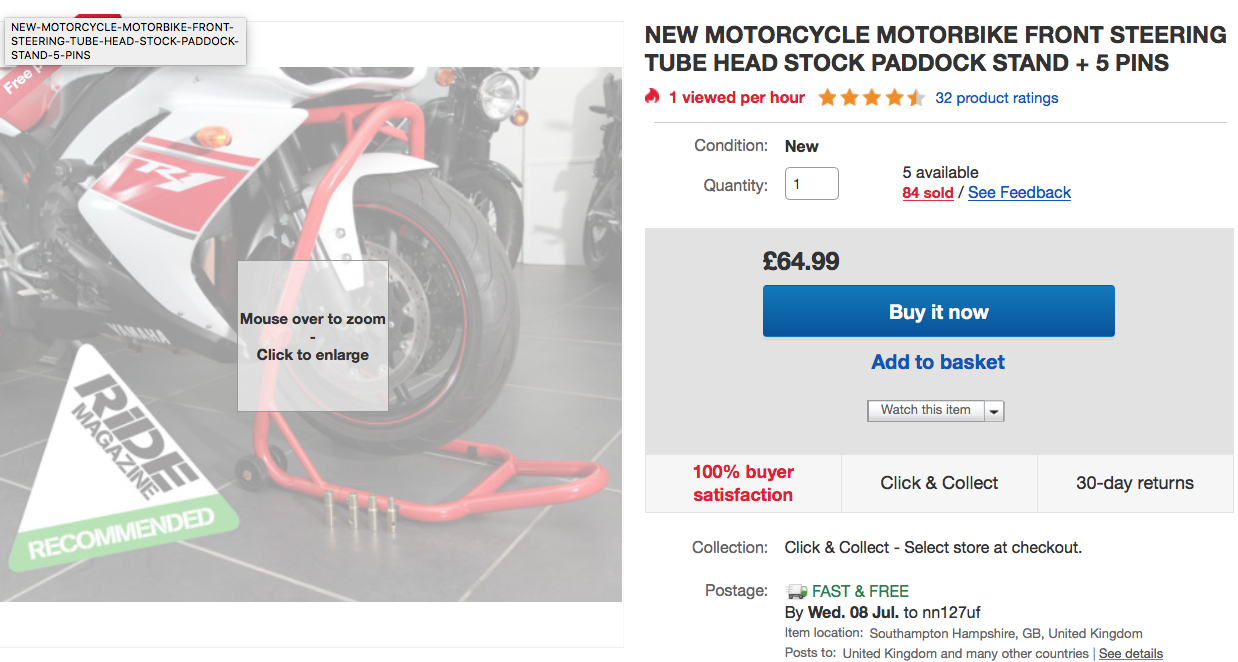Add the paddock stand to basket
The width and height of the screenshot is (1238, 662).
point(937,362)
